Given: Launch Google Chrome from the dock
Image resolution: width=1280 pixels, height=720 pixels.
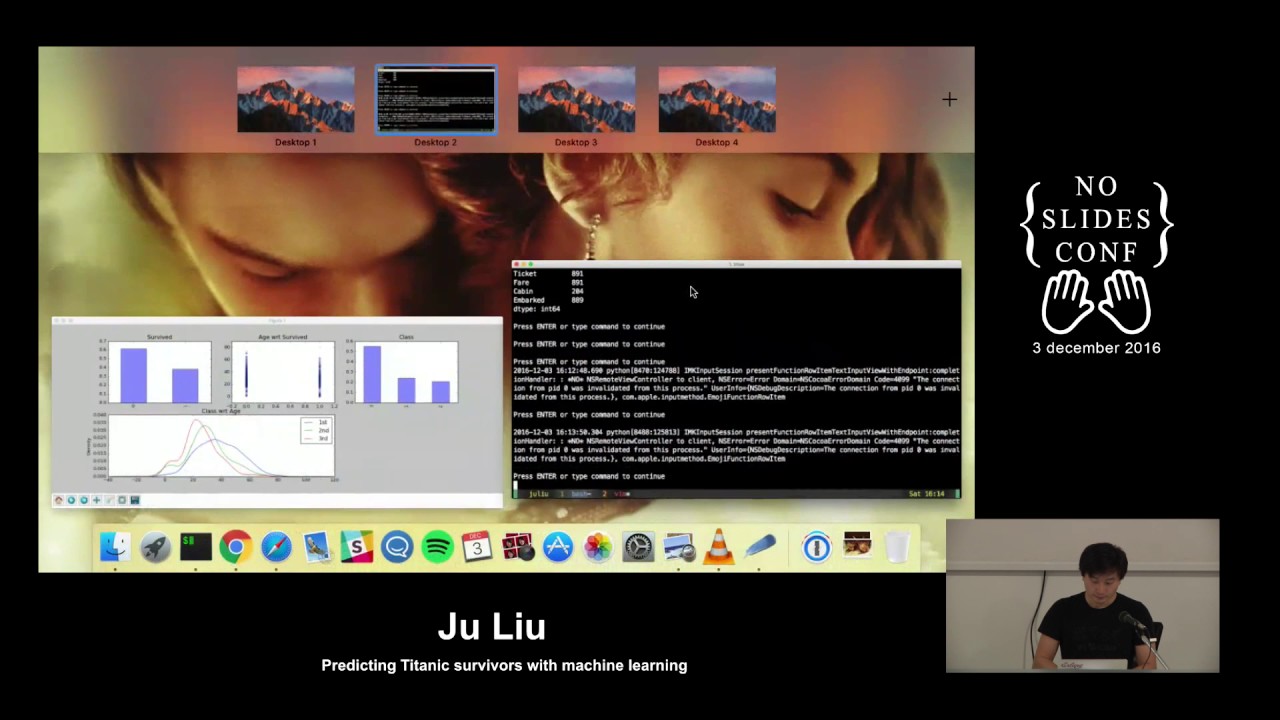Looking at the screenshot, I should click(236, 547).
